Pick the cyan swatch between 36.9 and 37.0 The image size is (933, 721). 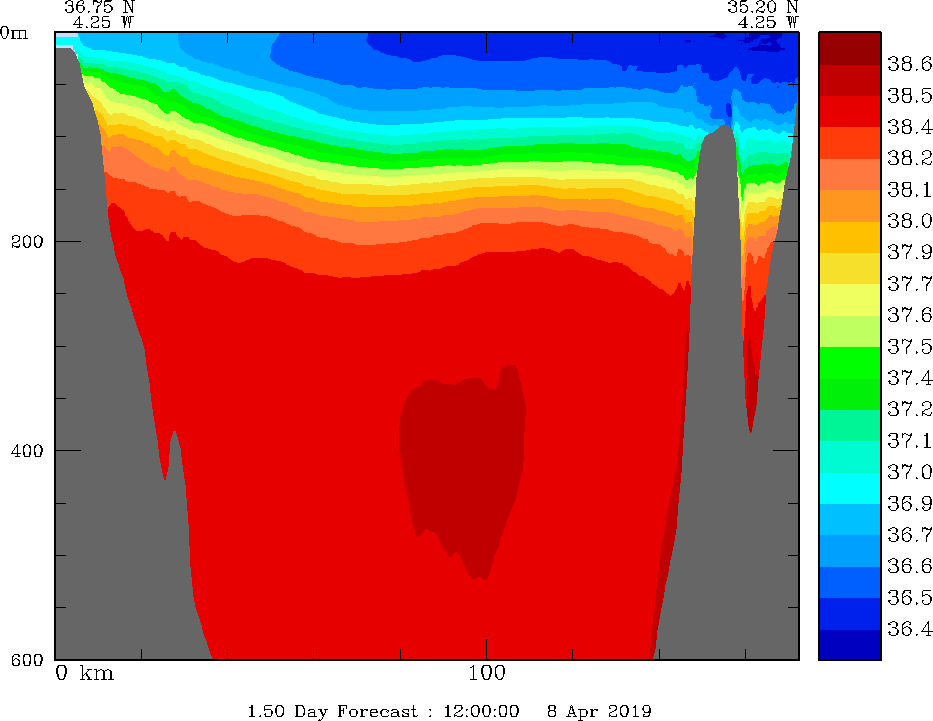(849, 487)
